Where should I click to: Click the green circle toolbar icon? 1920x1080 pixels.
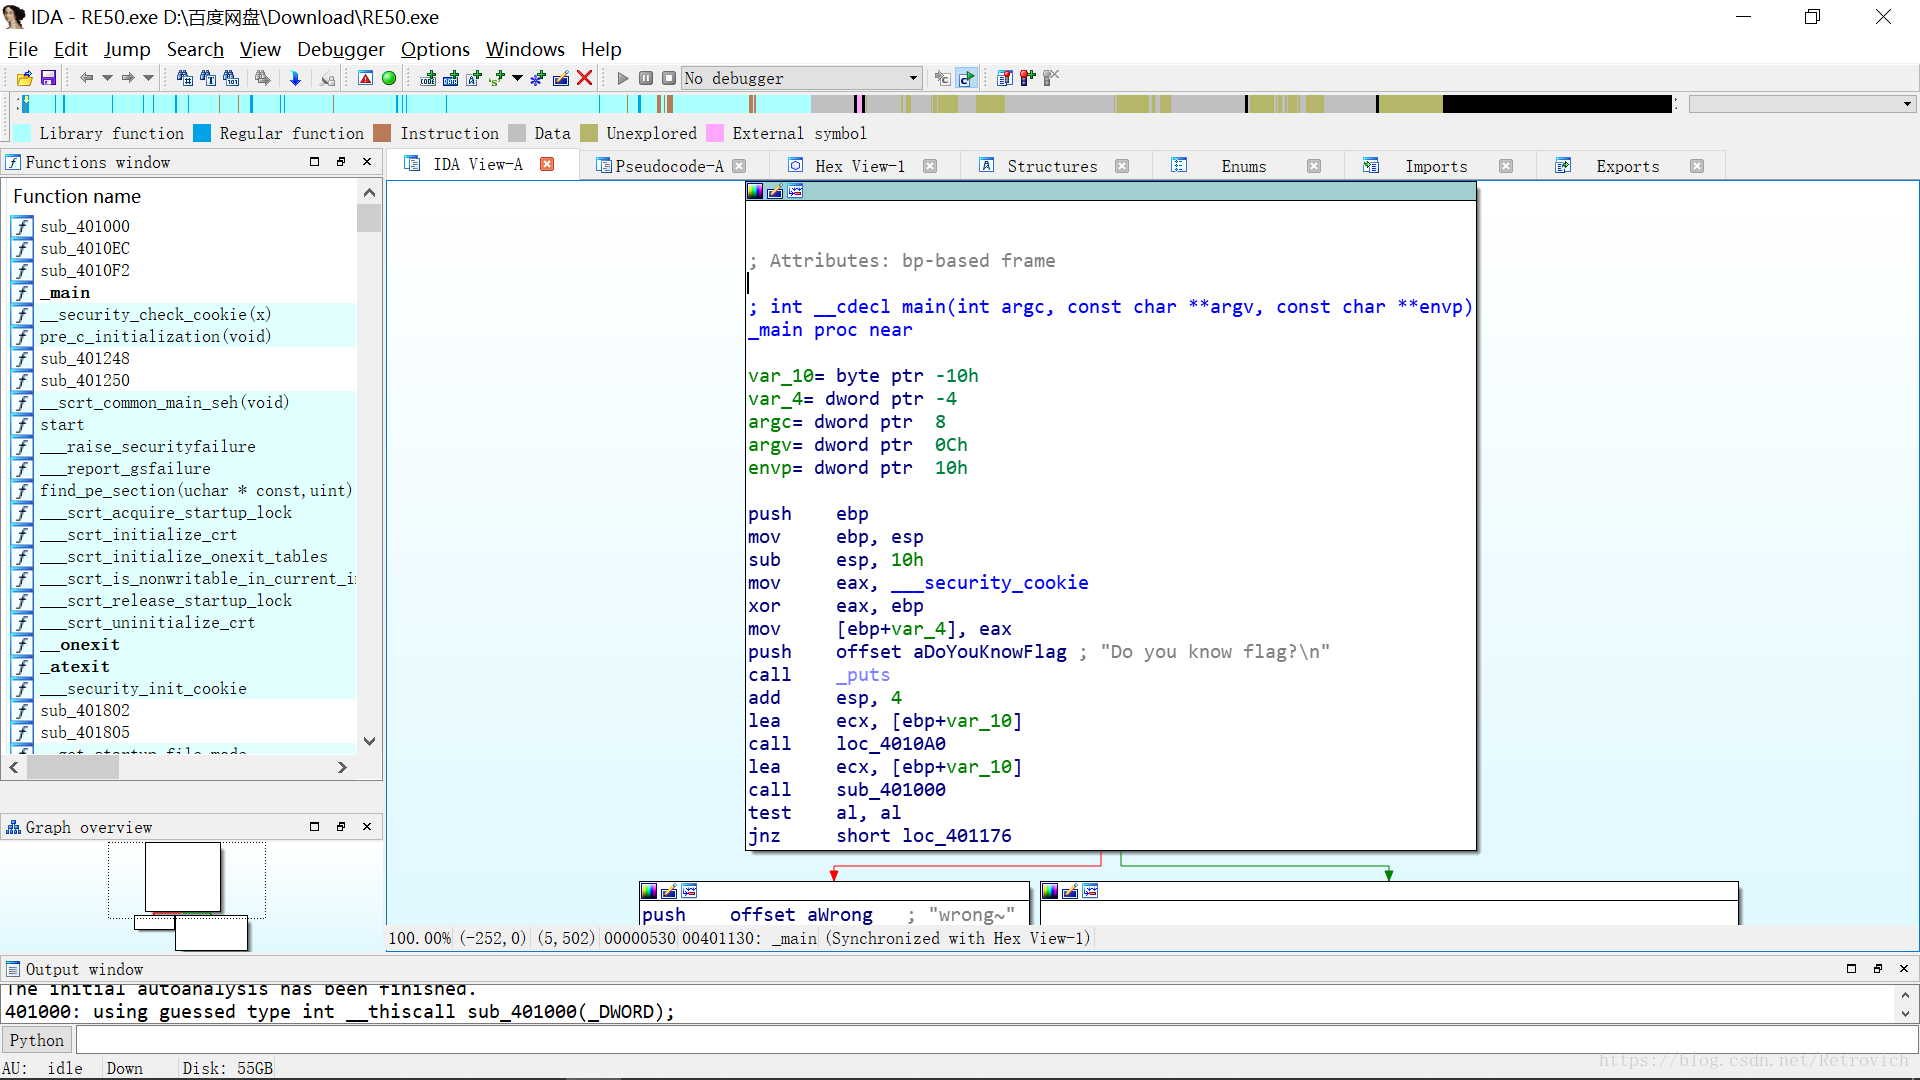point(389,78)
